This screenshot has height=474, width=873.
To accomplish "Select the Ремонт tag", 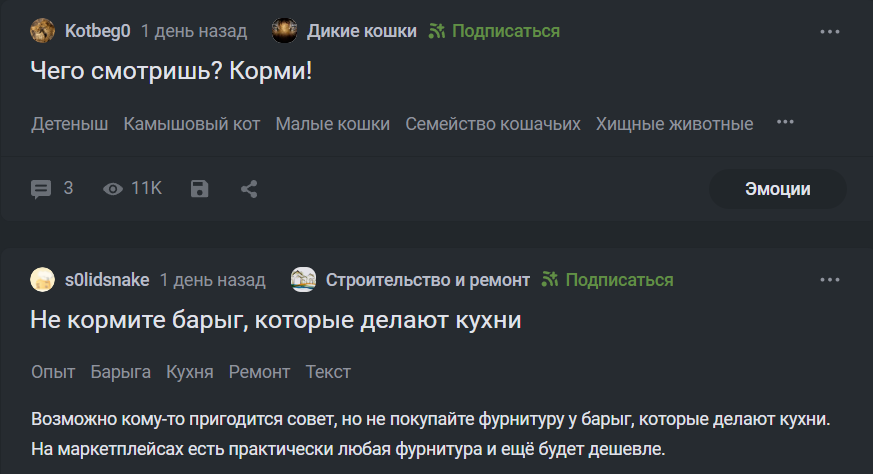I will pyautogui.click(x=259, y=372).
